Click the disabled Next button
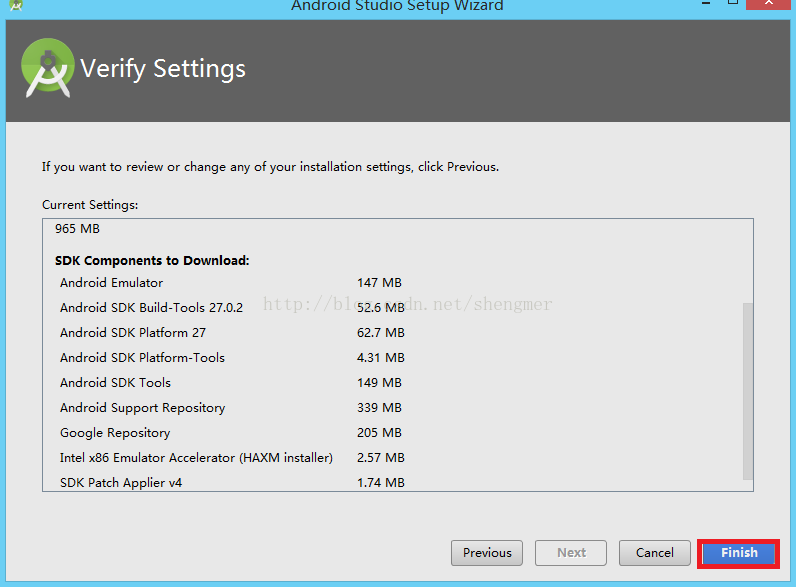Image resolution: width=796 pixels, height=587 pixels. tap(571, 553)
